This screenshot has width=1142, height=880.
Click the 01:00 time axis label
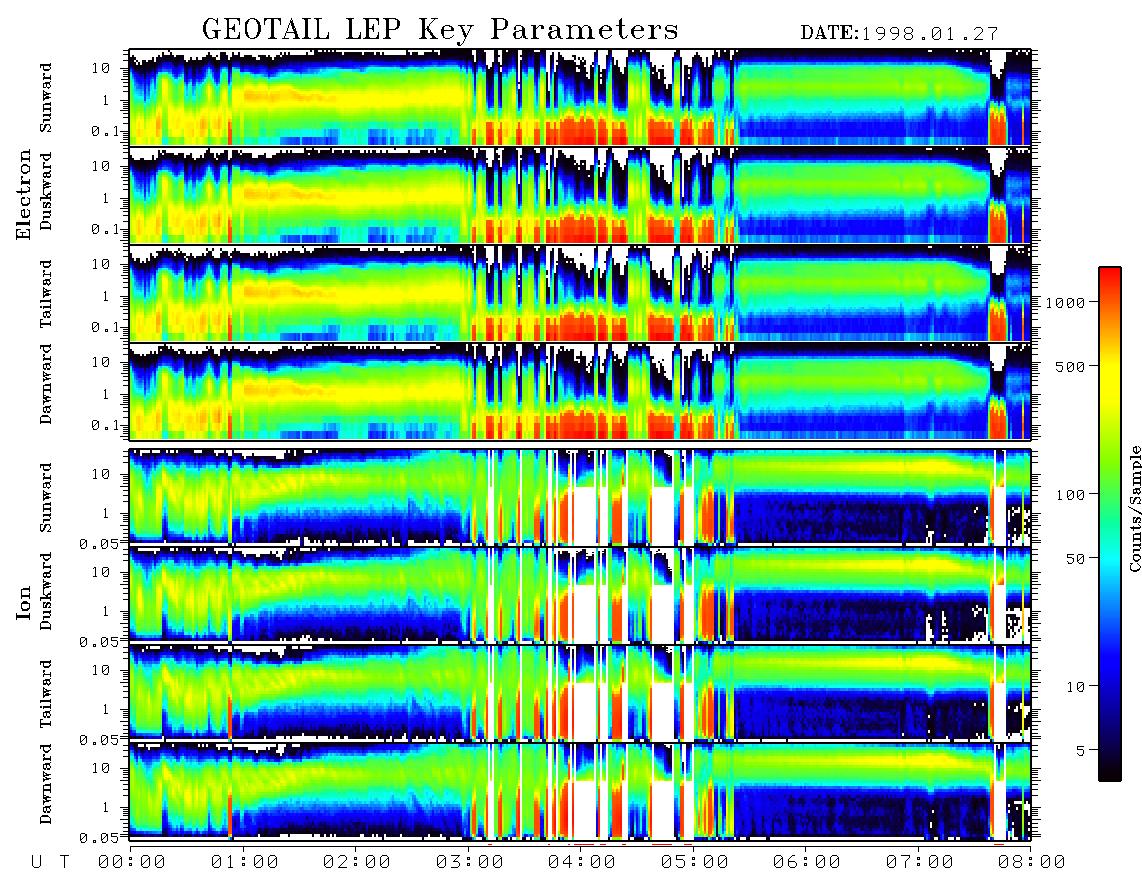tap(245, 863)
